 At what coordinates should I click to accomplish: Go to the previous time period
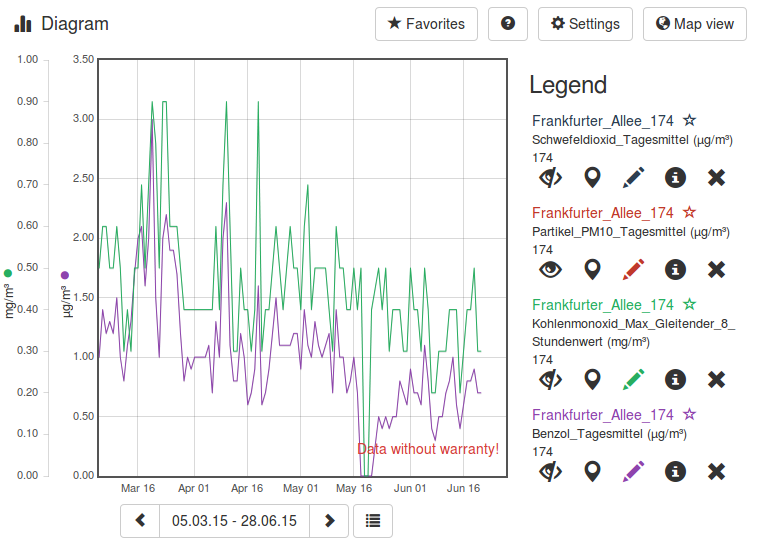click(x=140, y=521)
